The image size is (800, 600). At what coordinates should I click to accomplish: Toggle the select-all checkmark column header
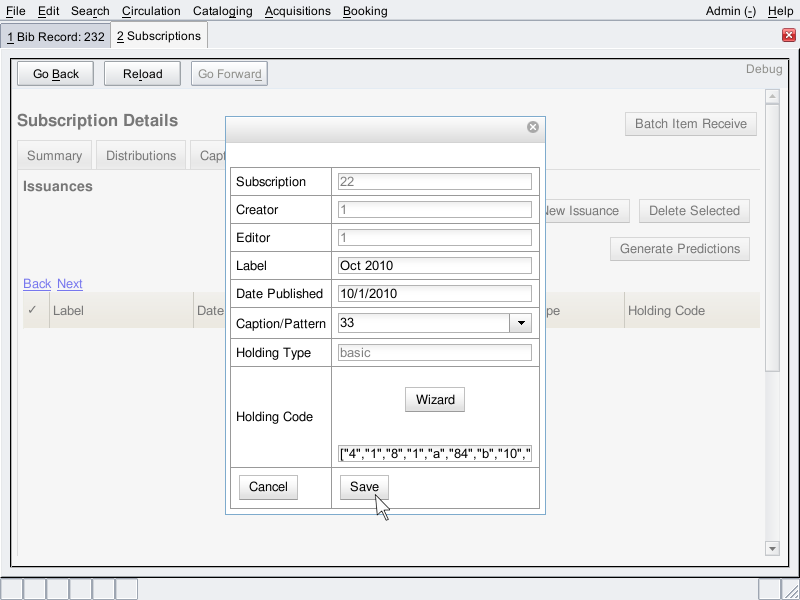[32, 310]
